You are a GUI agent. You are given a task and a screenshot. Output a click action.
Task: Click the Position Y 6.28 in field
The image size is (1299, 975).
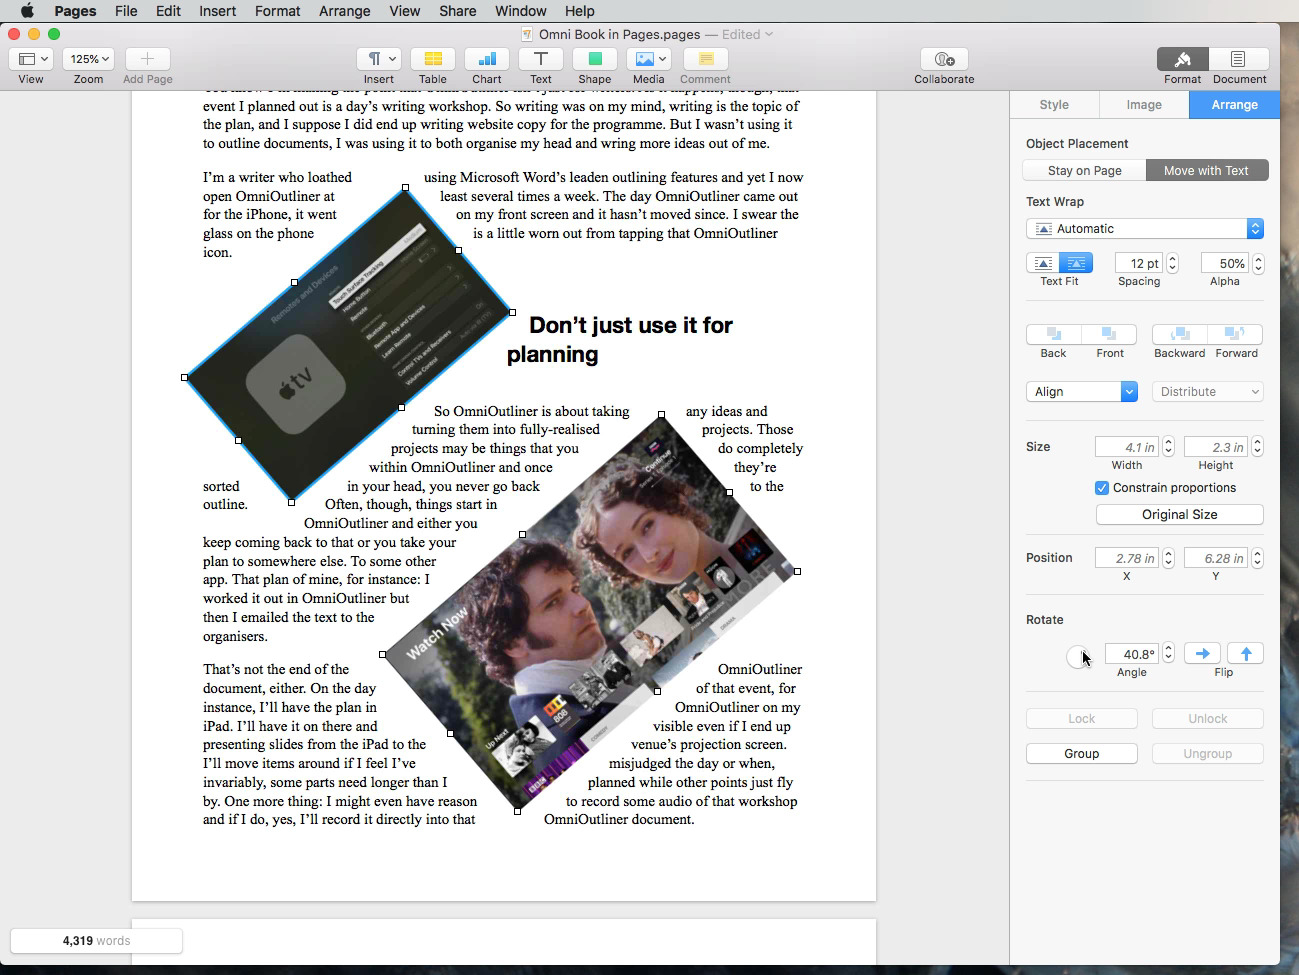tap(1216, 558)
